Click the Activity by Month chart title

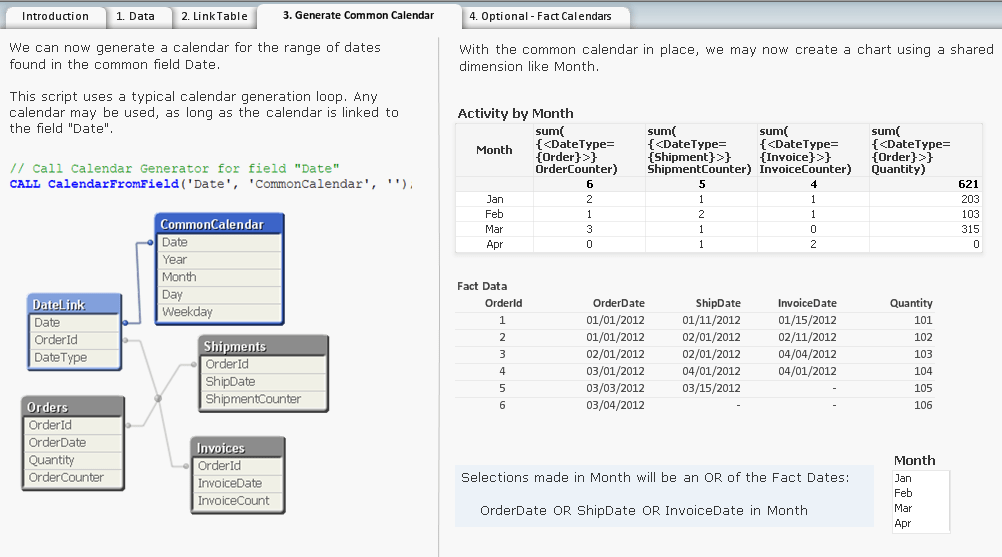(515, 114)
